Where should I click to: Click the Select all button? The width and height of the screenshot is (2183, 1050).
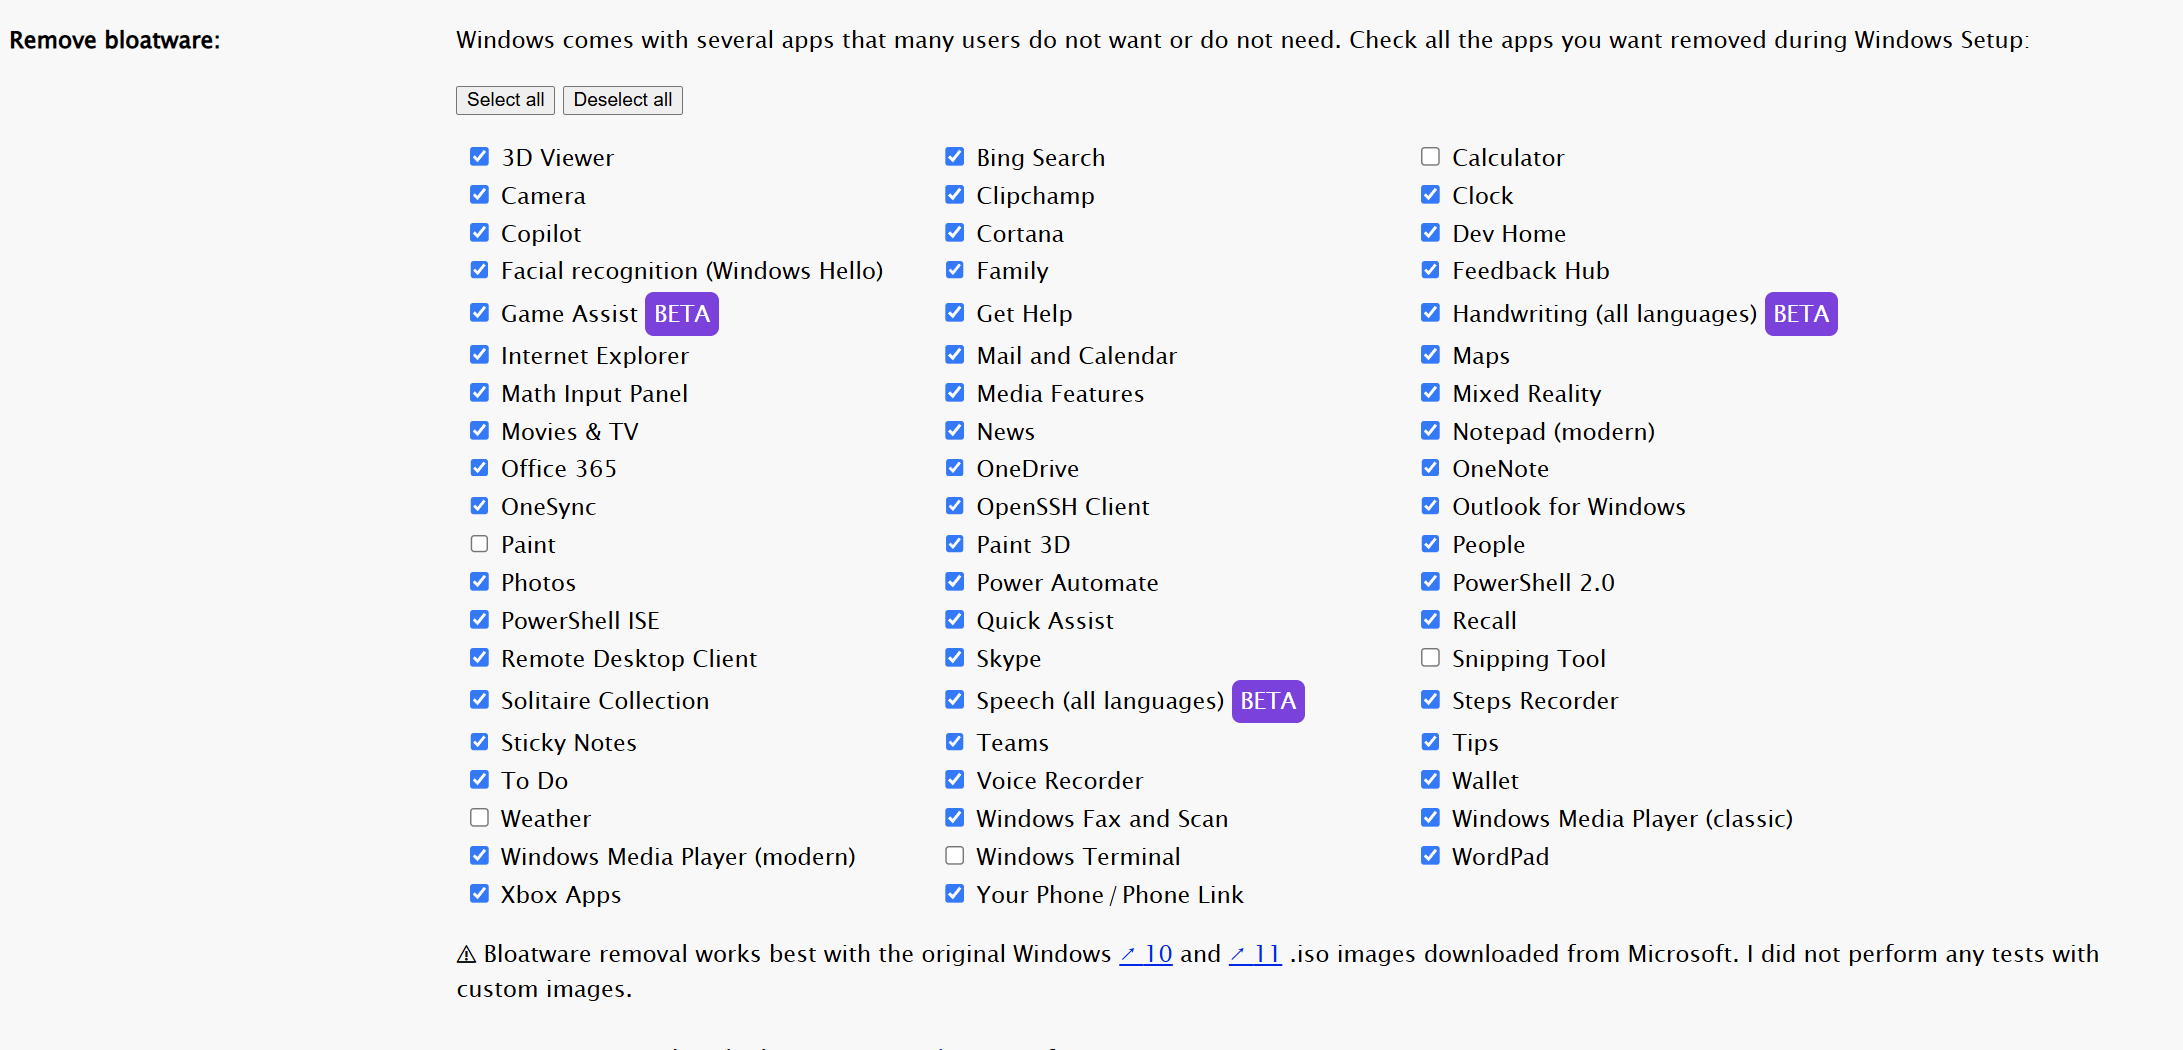coord(505,100)
